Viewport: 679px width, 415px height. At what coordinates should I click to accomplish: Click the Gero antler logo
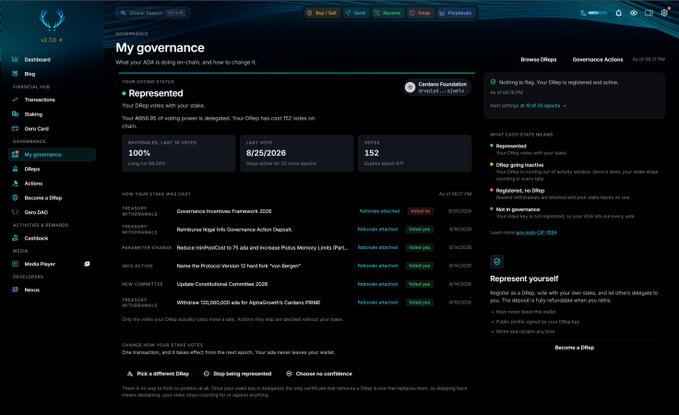(x=52, y=19)
